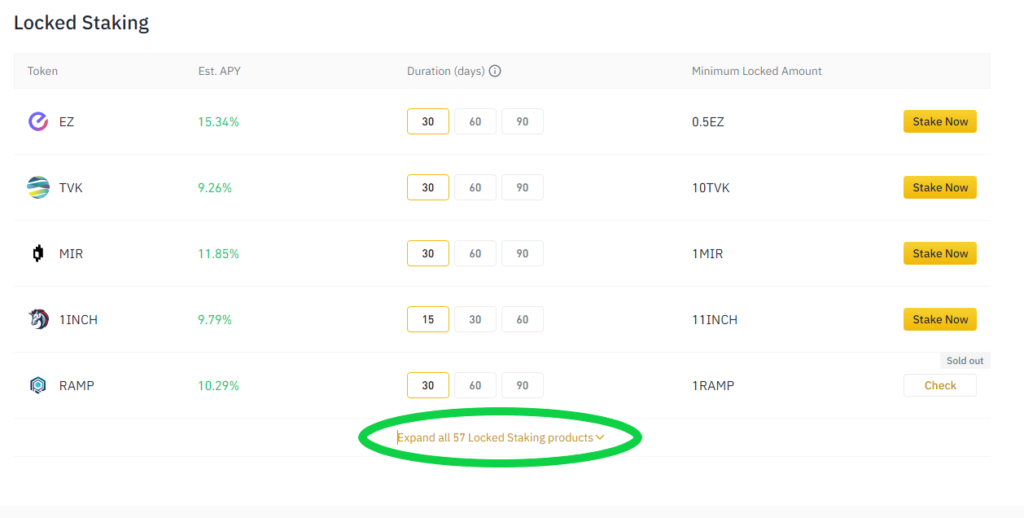
Task: Select 90 days duration for EZ
Action: 522,121
